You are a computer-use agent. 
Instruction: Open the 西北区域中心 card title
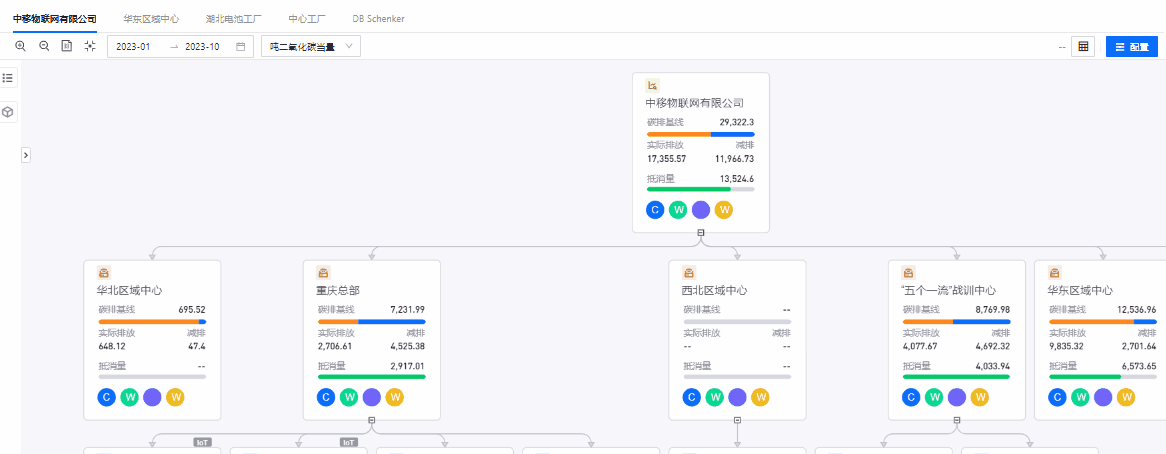[x=715, y=291]
